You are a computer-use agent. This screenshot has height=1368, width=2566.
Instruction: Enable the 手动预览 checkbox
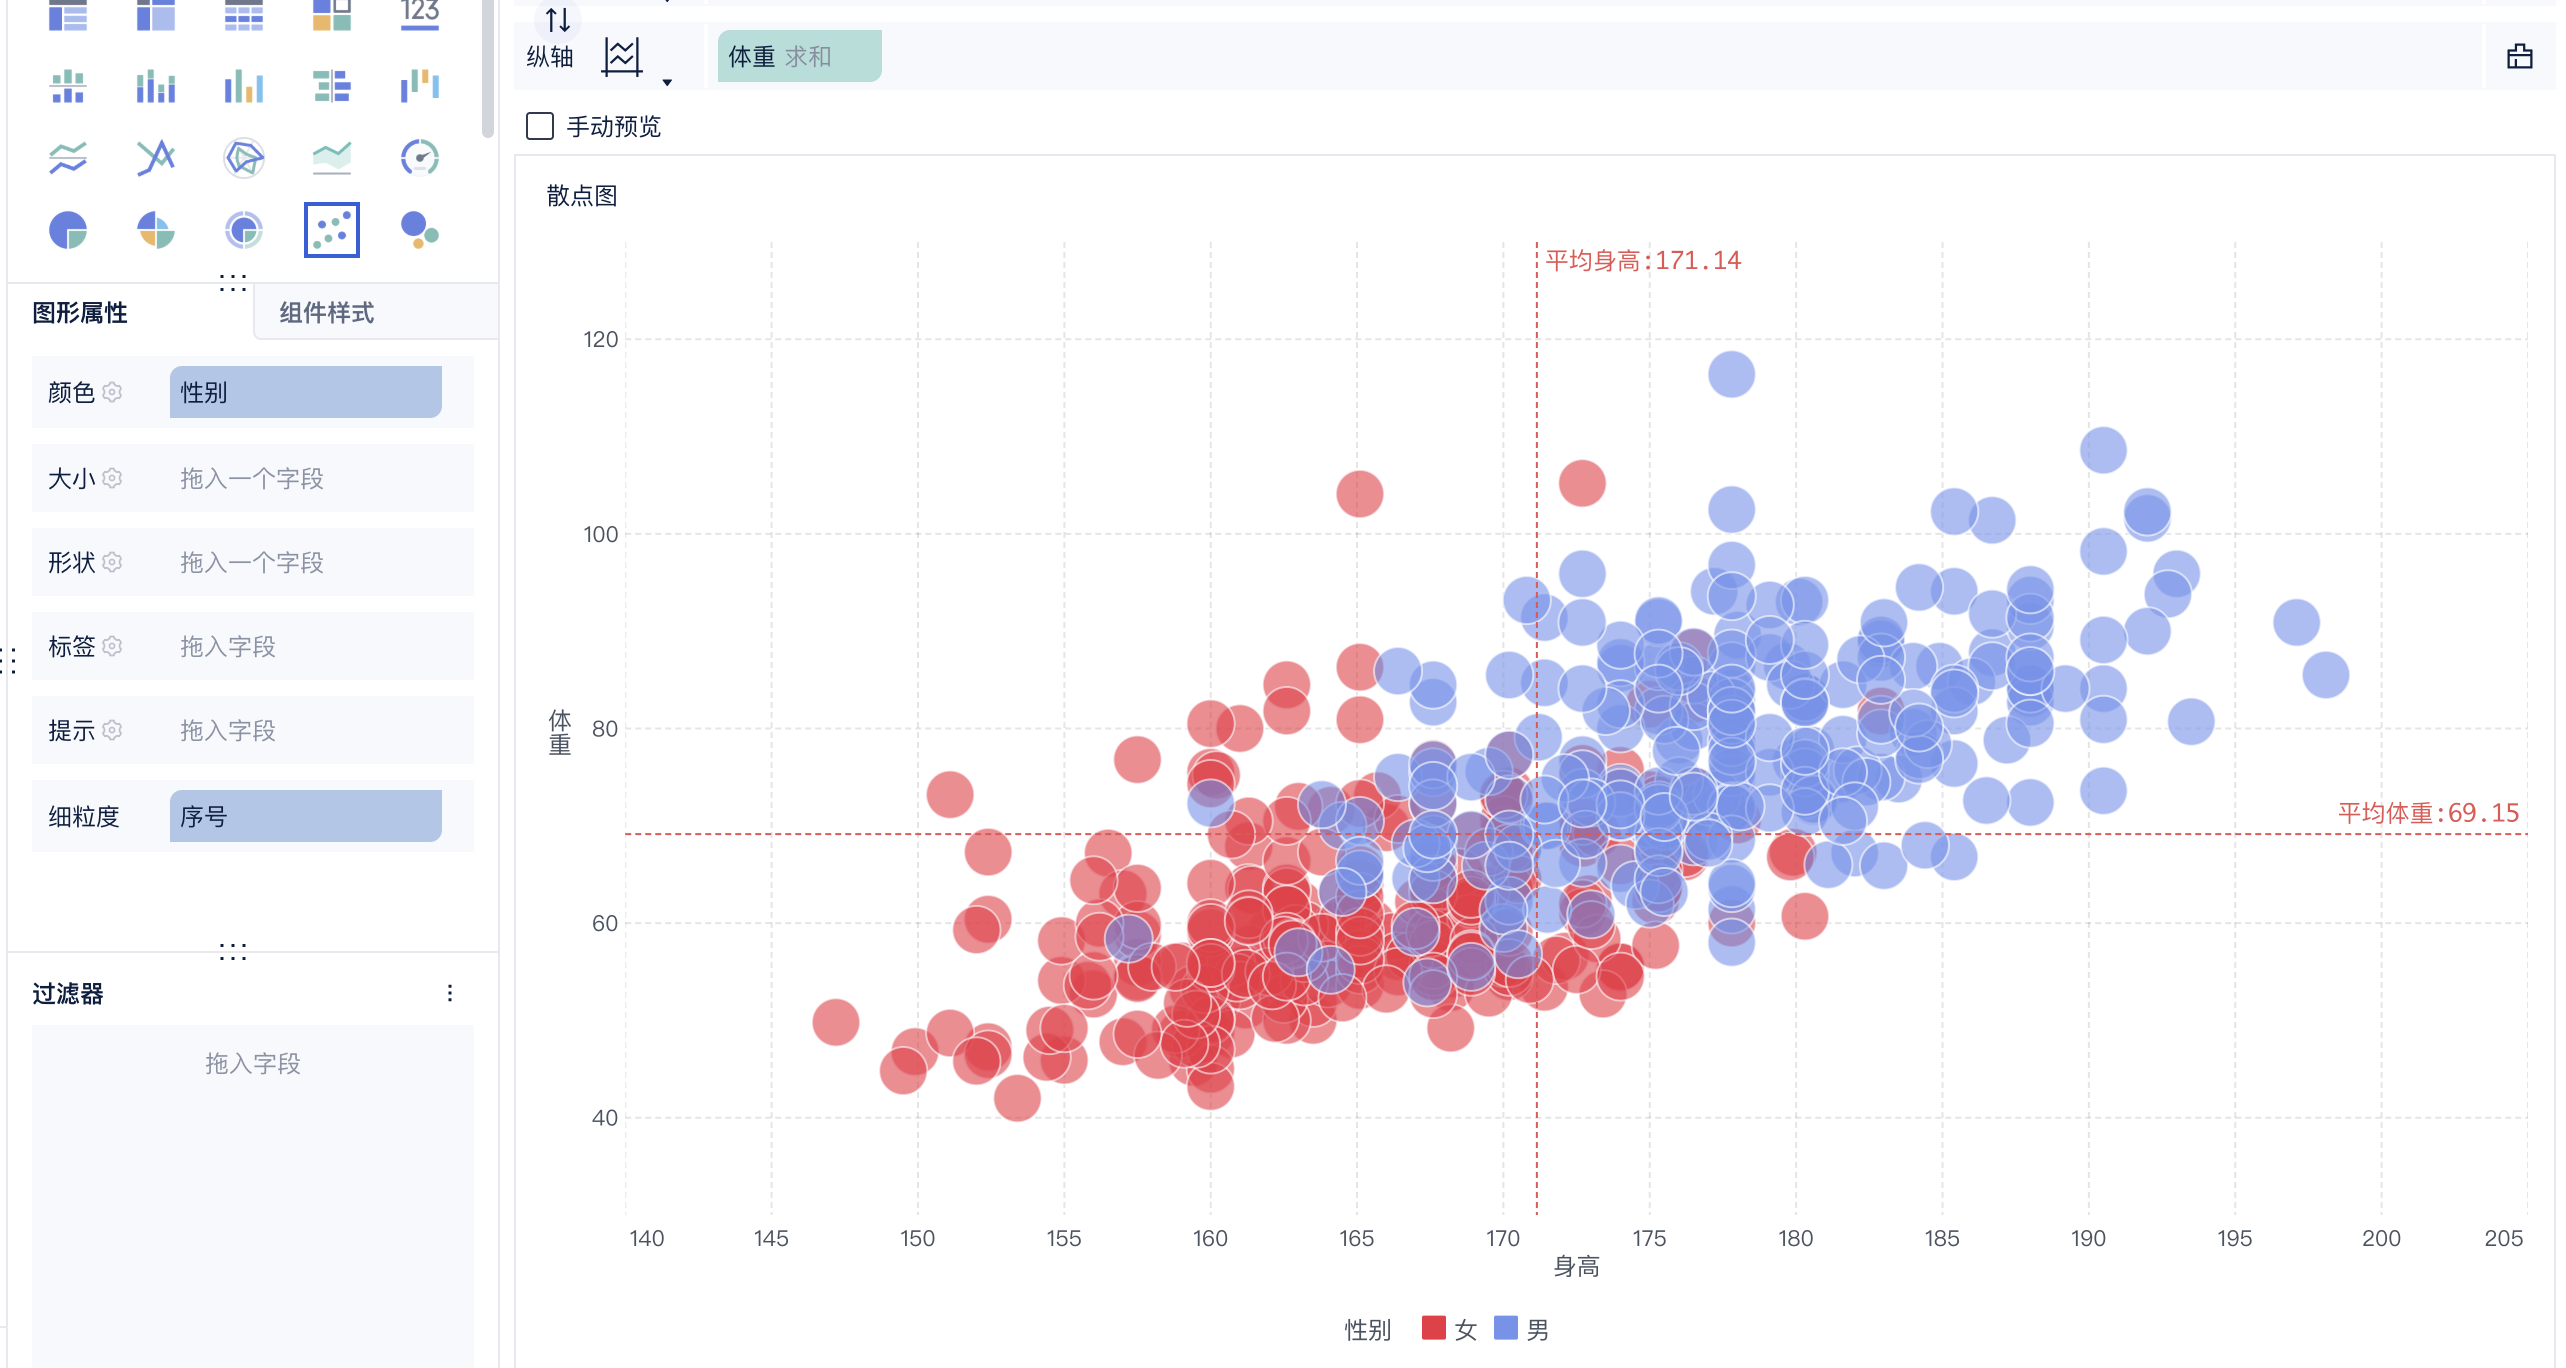[x=540, y=126]
